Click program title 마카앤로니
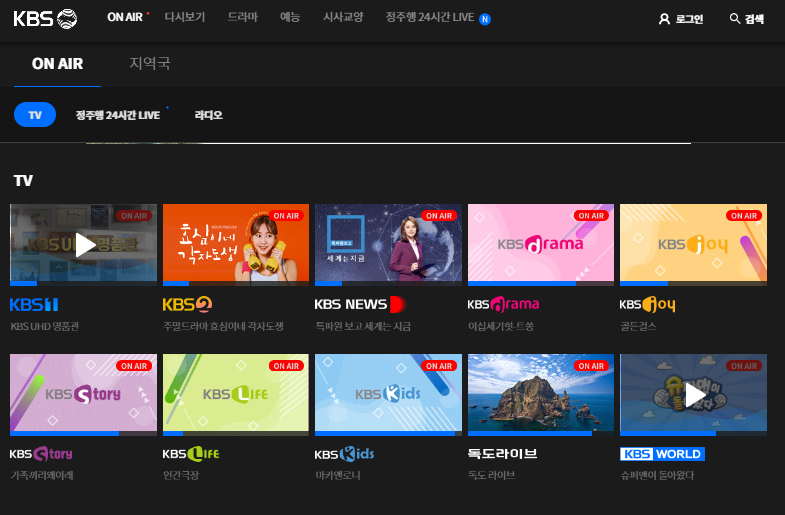The height and width of the screenshot is (515, 785). coord(337,475)
